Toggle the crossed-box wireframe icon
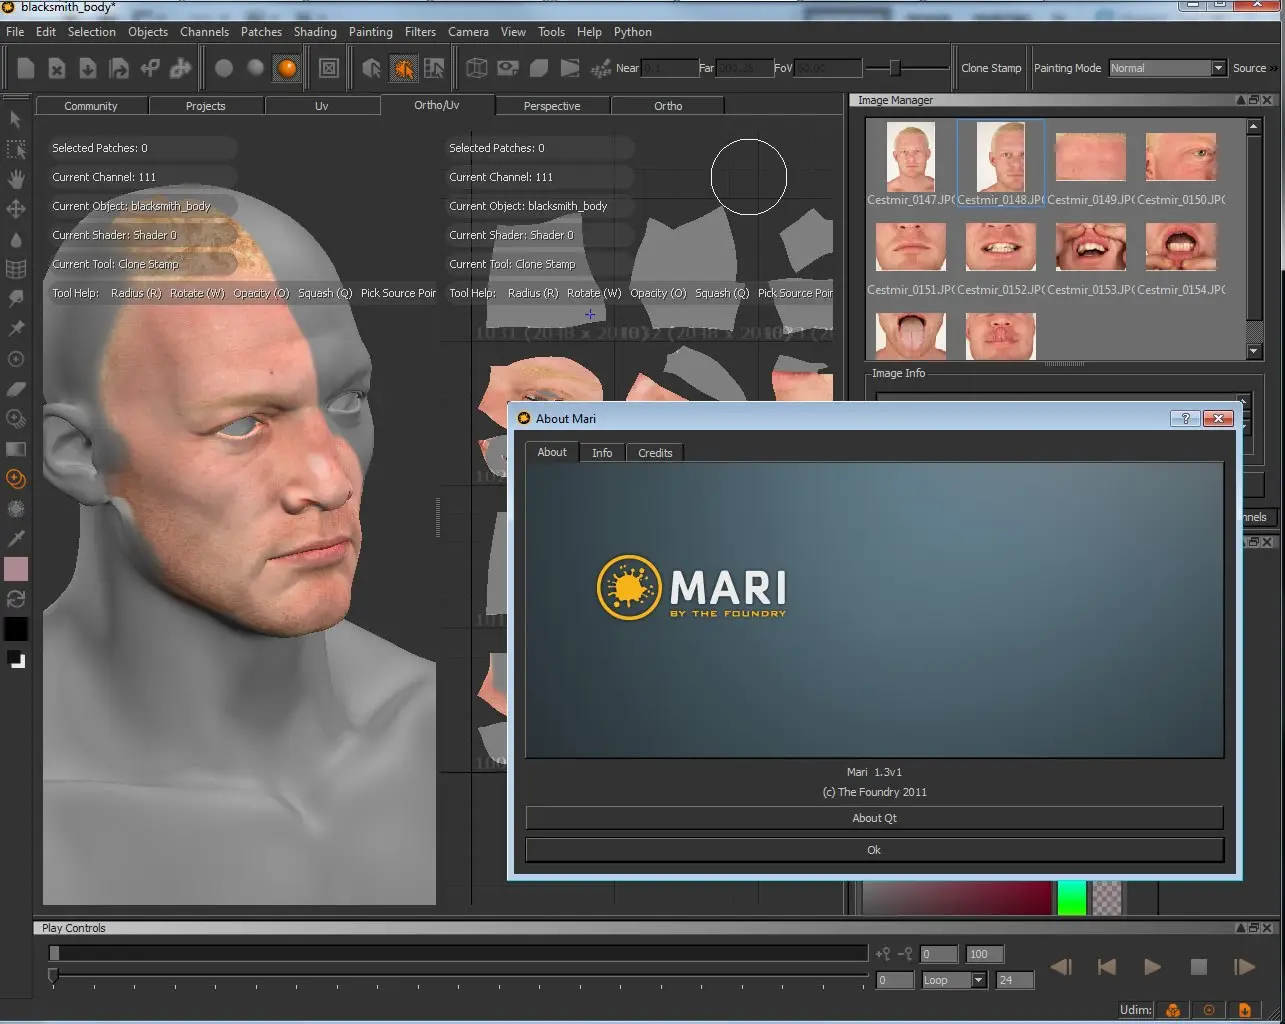This screenshot has width=1285, height=1024. pyautogui.click(x=329, y=68)
